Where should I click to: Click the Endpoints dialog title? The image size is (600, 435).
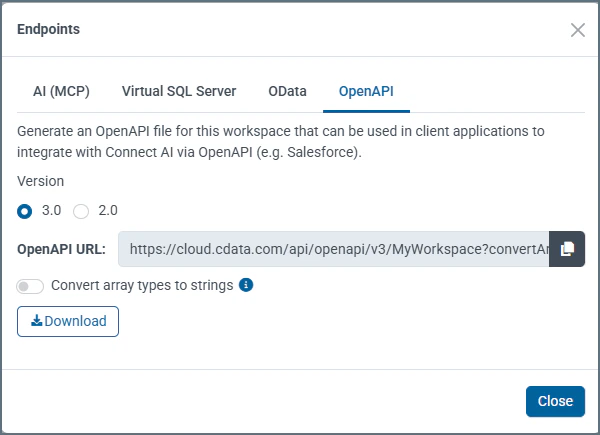tap(49, 30)
